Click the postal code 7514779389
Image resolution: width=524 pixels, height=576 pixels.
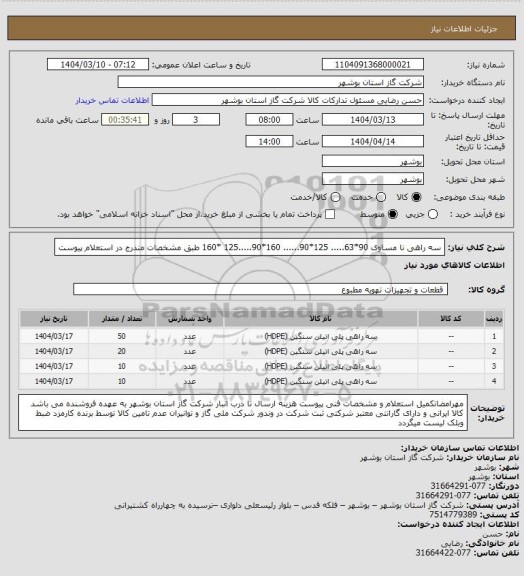coord(453,515)
